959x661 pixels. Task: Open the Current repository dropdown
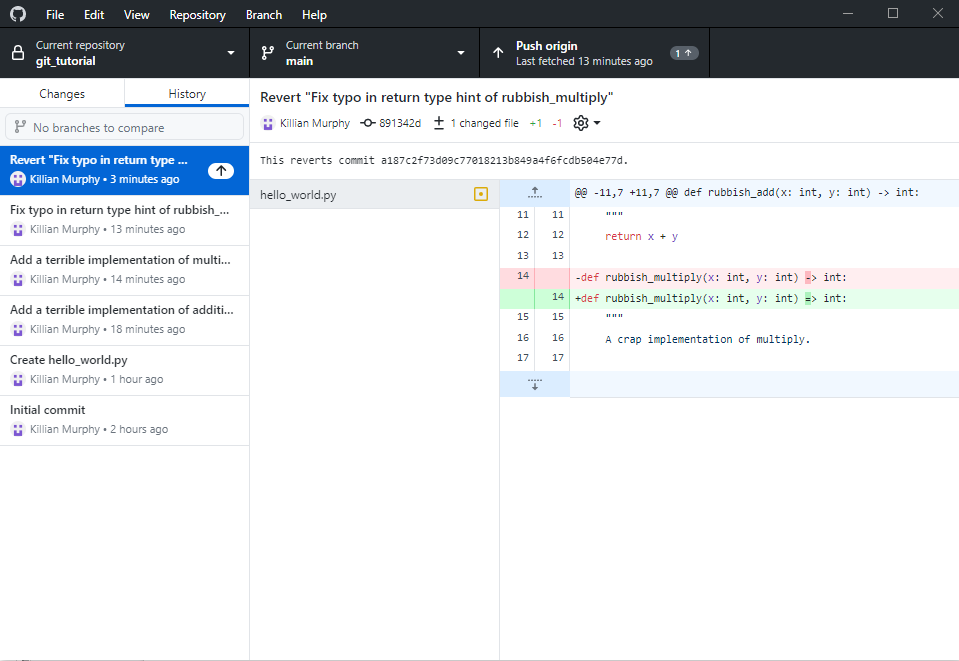coord(124,53)
